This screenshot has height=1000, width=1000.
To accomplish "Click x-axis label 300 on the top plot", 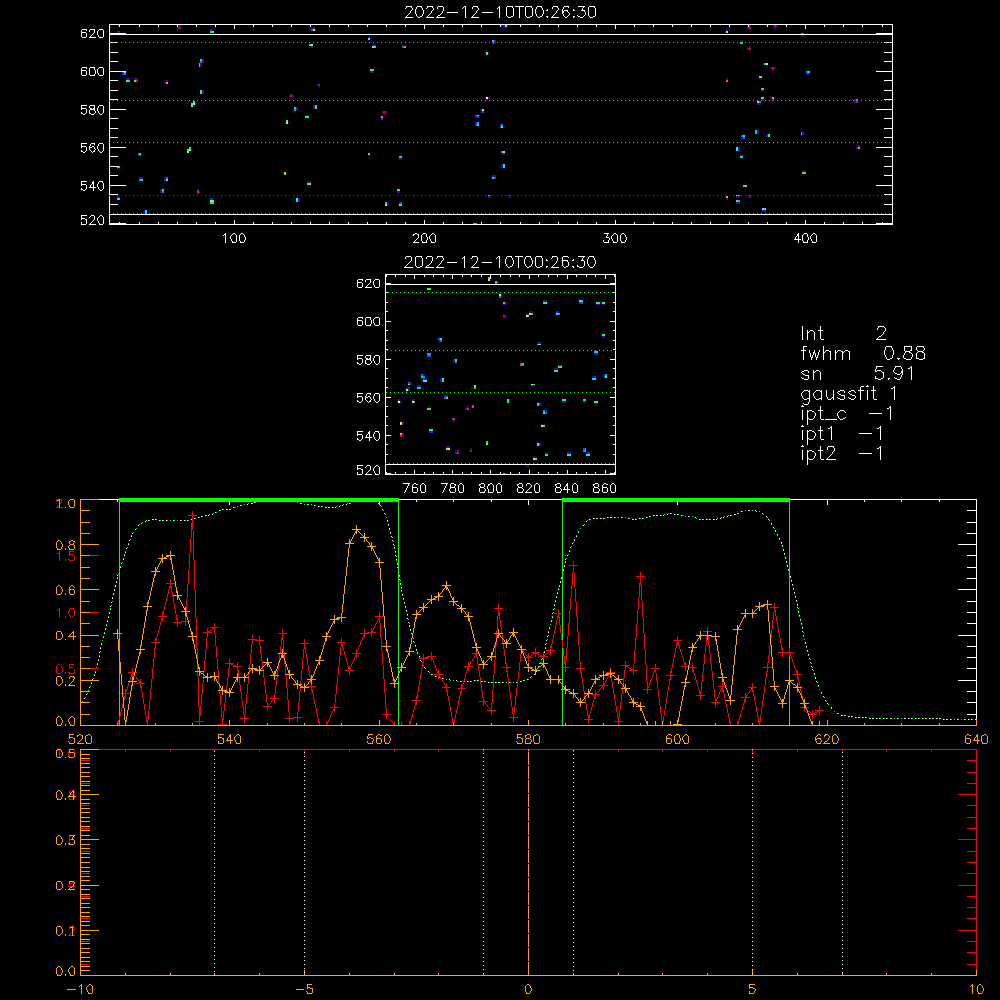I will coord(615,239).
